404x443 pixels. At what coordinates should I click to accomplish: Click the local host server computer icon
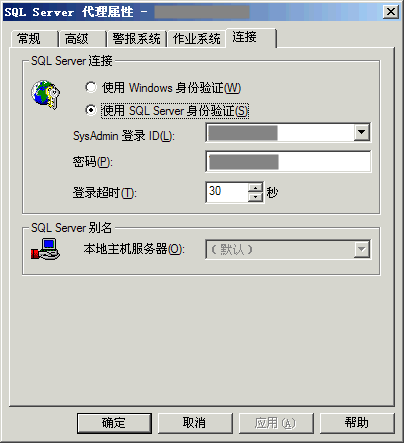click(x=46, y=249)
